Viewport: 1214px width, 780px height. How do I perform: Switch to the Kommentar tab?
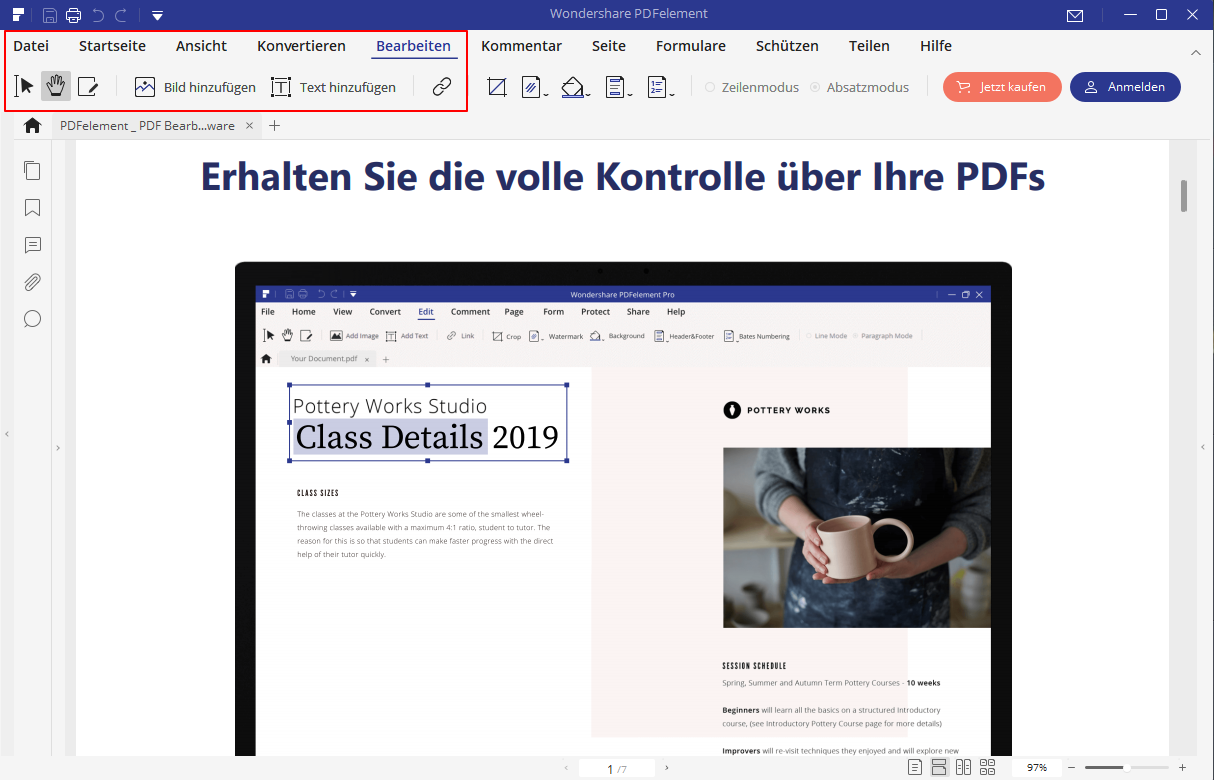[x=521, y=46]
